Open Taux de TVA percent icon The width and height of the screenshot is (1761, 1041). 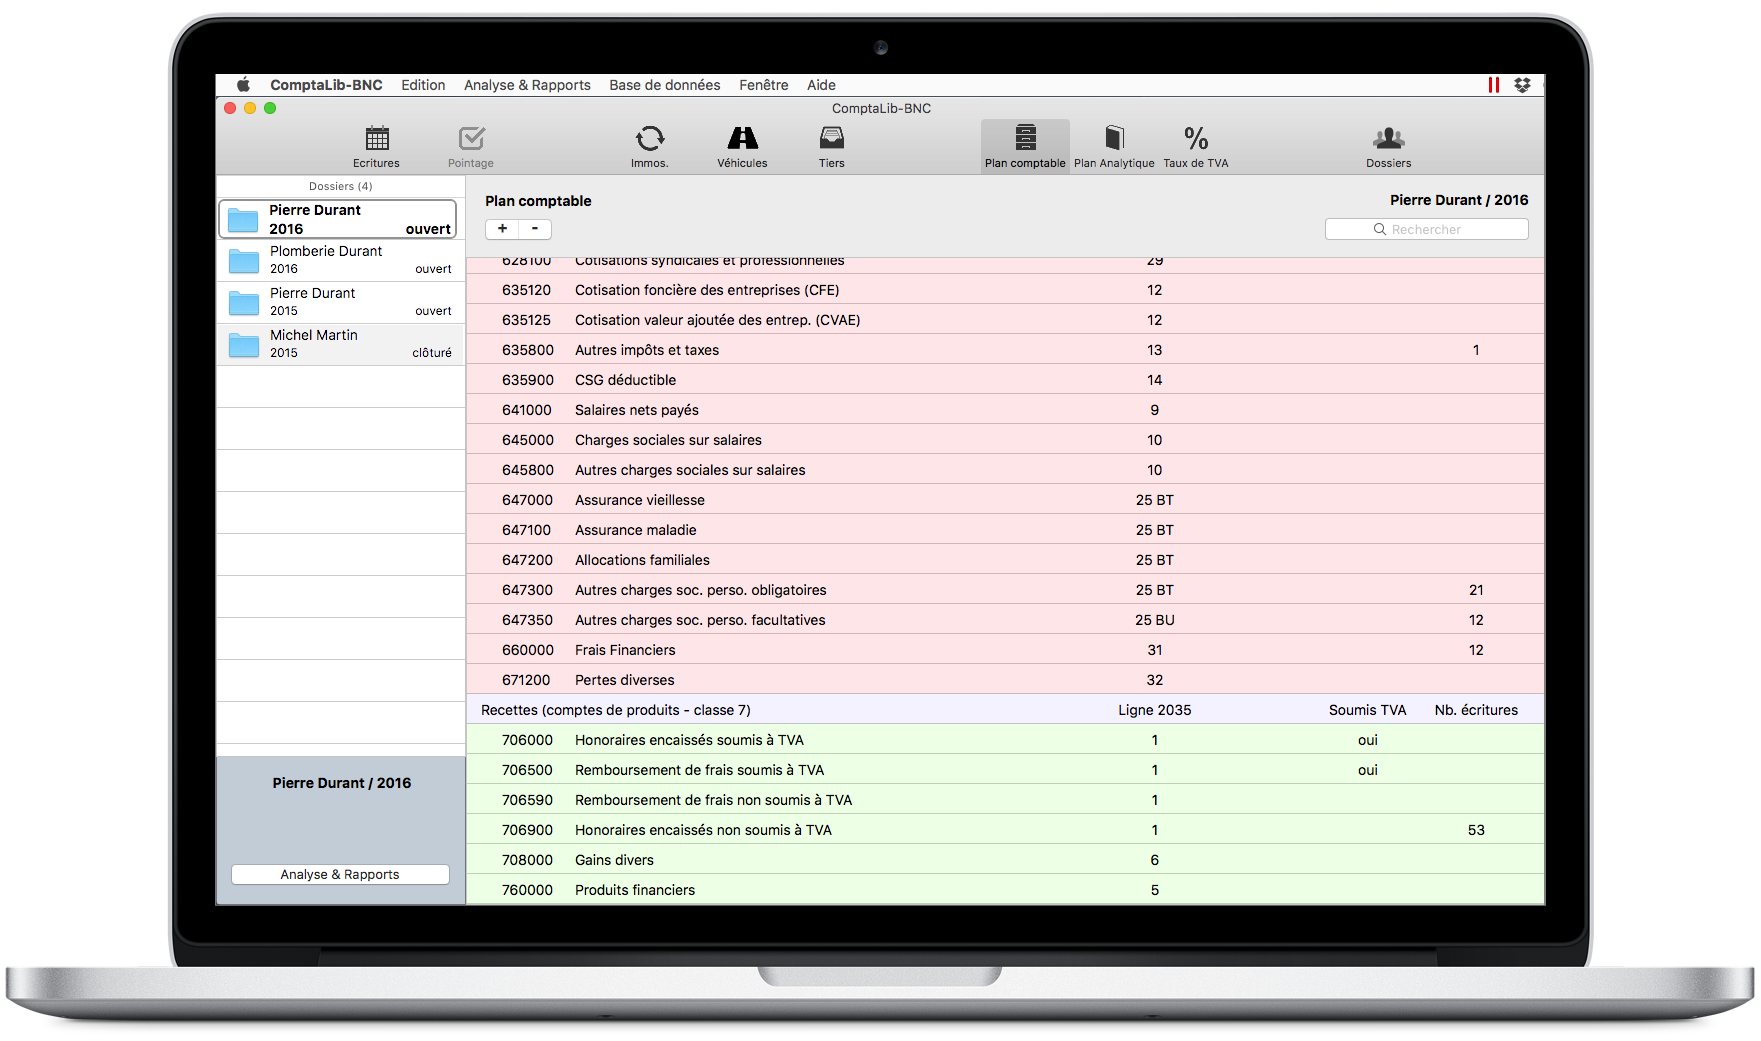1196,147
